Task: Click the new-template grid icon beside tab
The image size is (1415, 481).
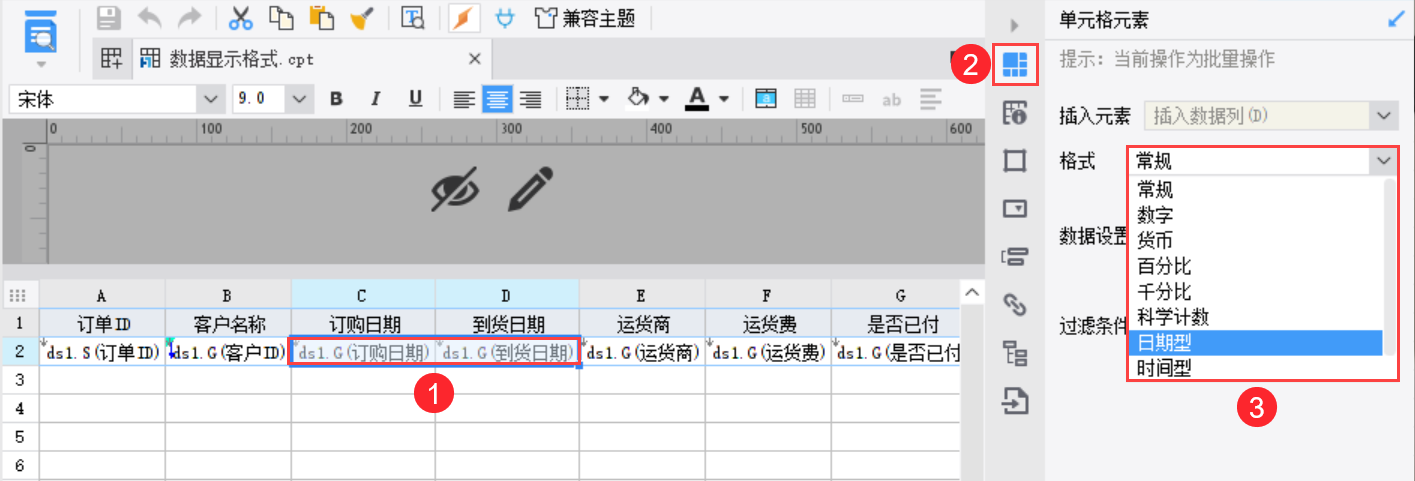Action: pyautogui.click(x=110, y=59)
